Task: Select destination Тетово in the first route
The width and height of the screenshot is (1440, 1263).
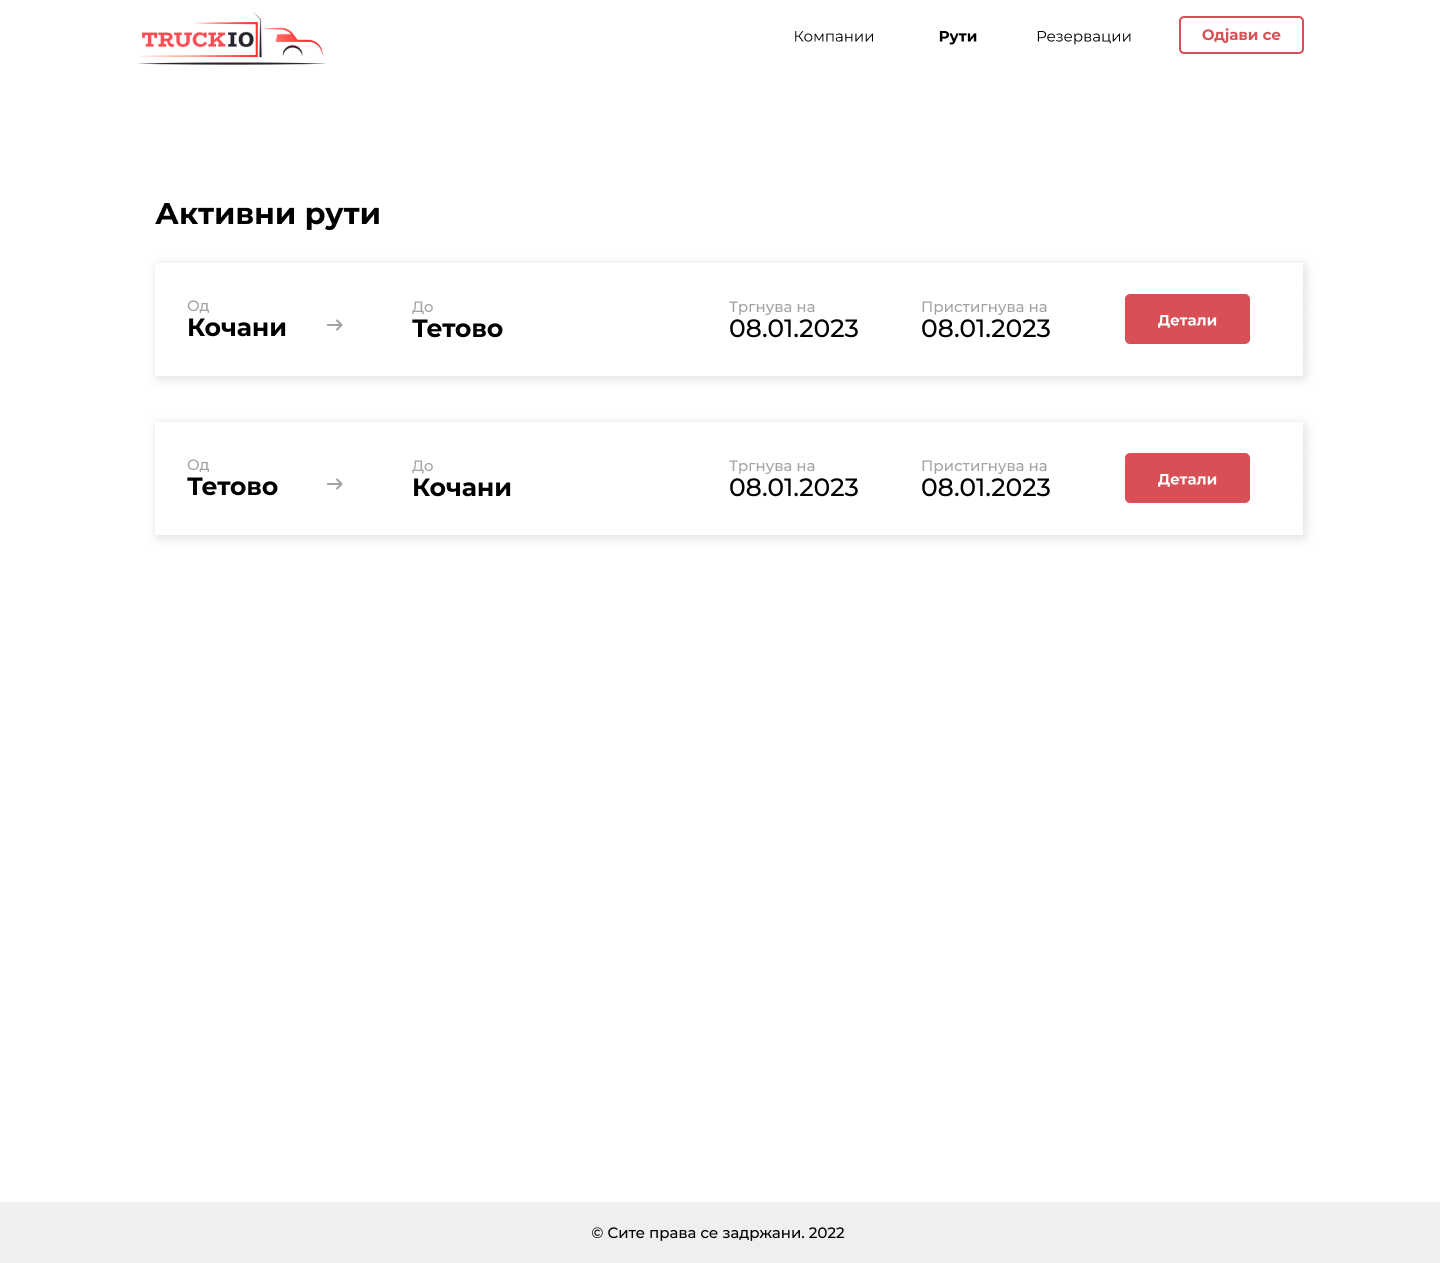Action: pyautogui.click(x=457, y=329)
